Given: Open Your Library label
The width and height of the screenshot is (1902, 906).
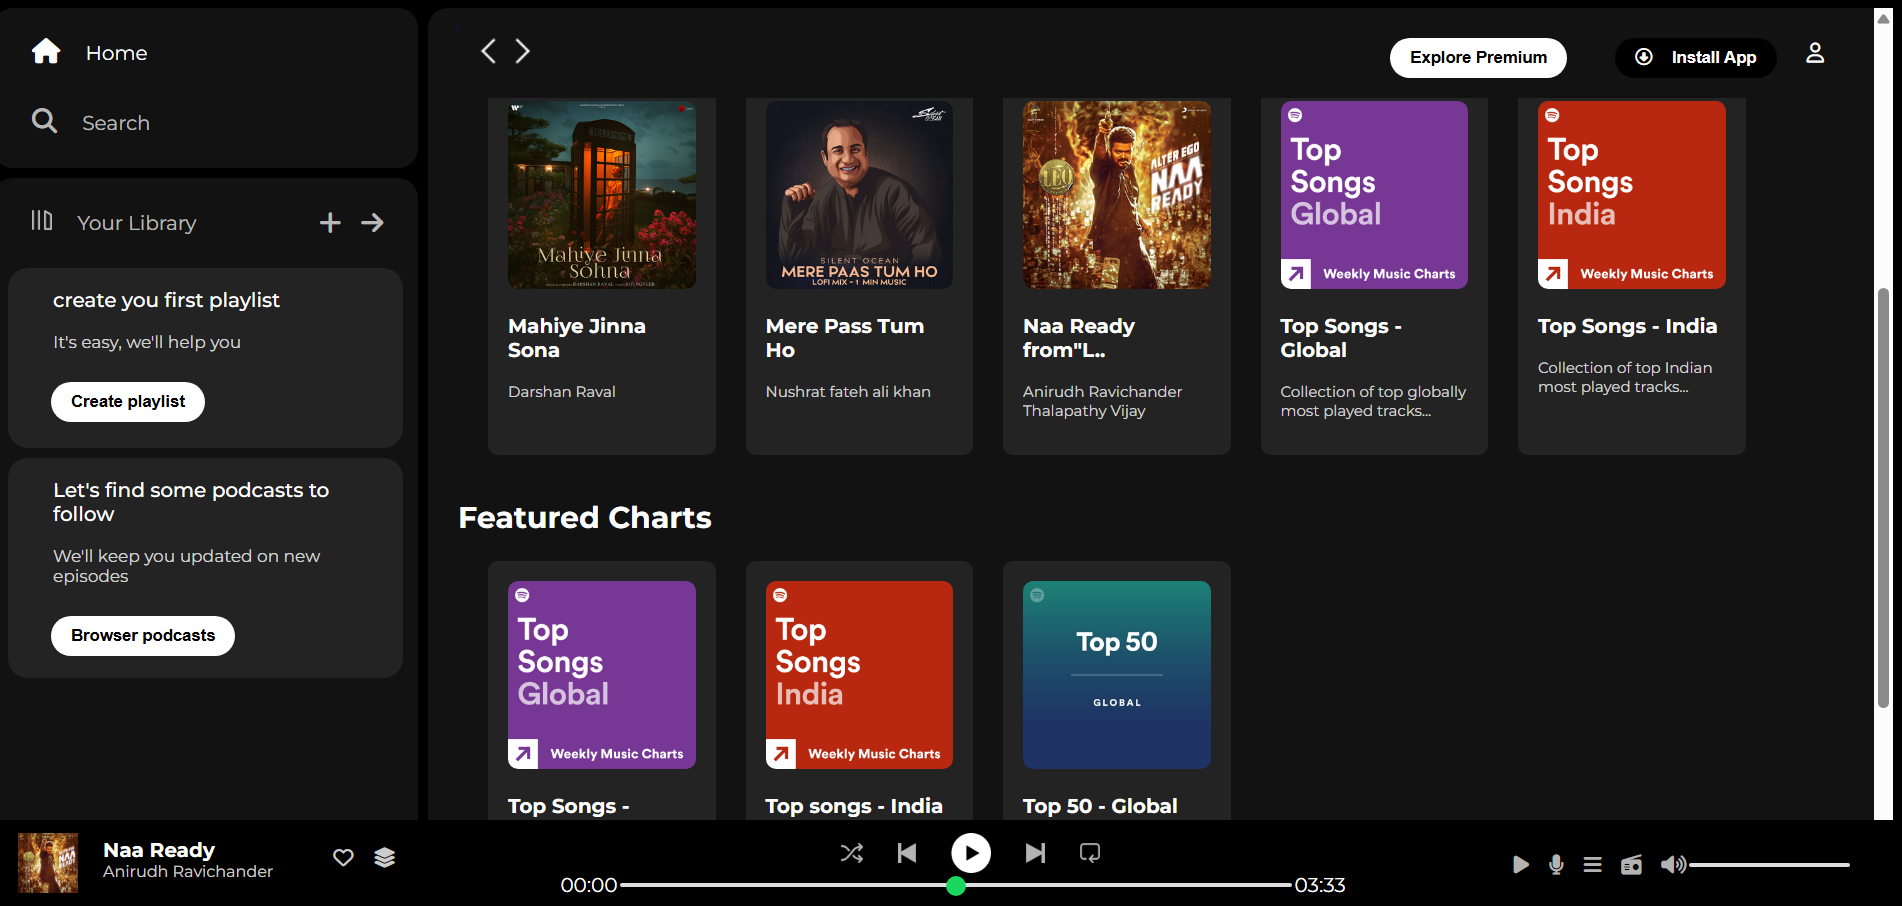Looking at the screenshot, I should 137,223.
